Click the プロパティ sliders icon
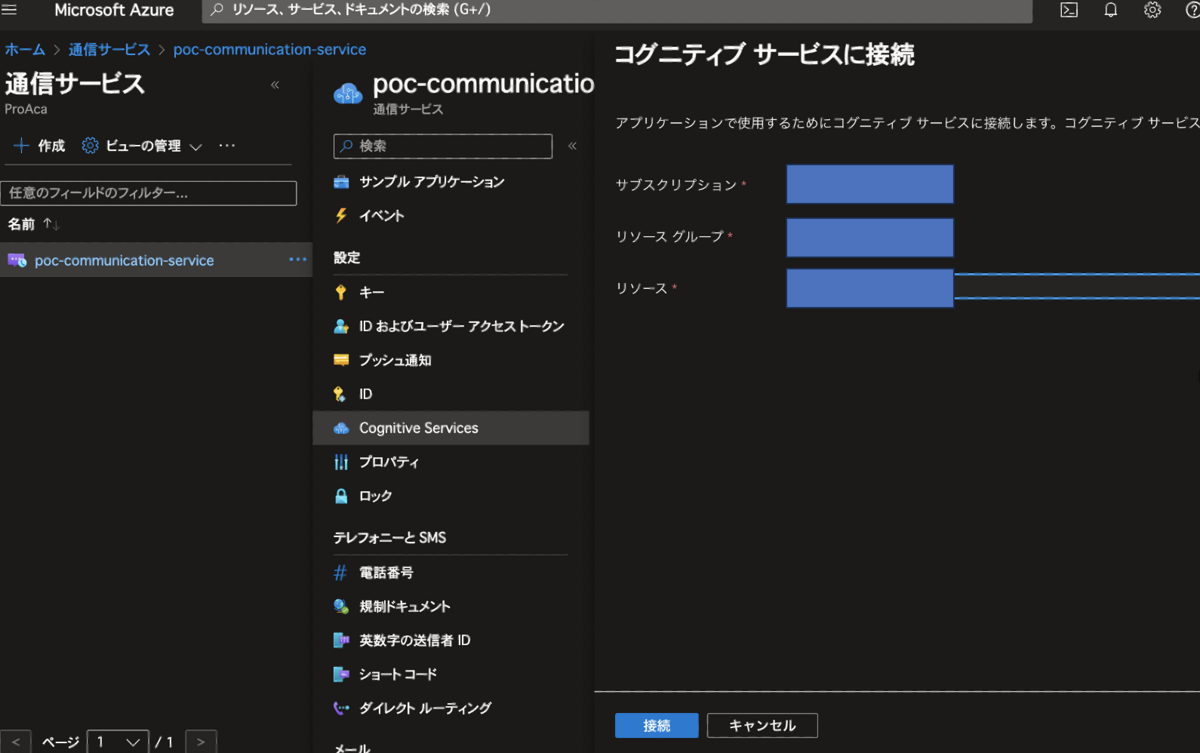This screenshot has width=1200, height=753. coord(341,462)
